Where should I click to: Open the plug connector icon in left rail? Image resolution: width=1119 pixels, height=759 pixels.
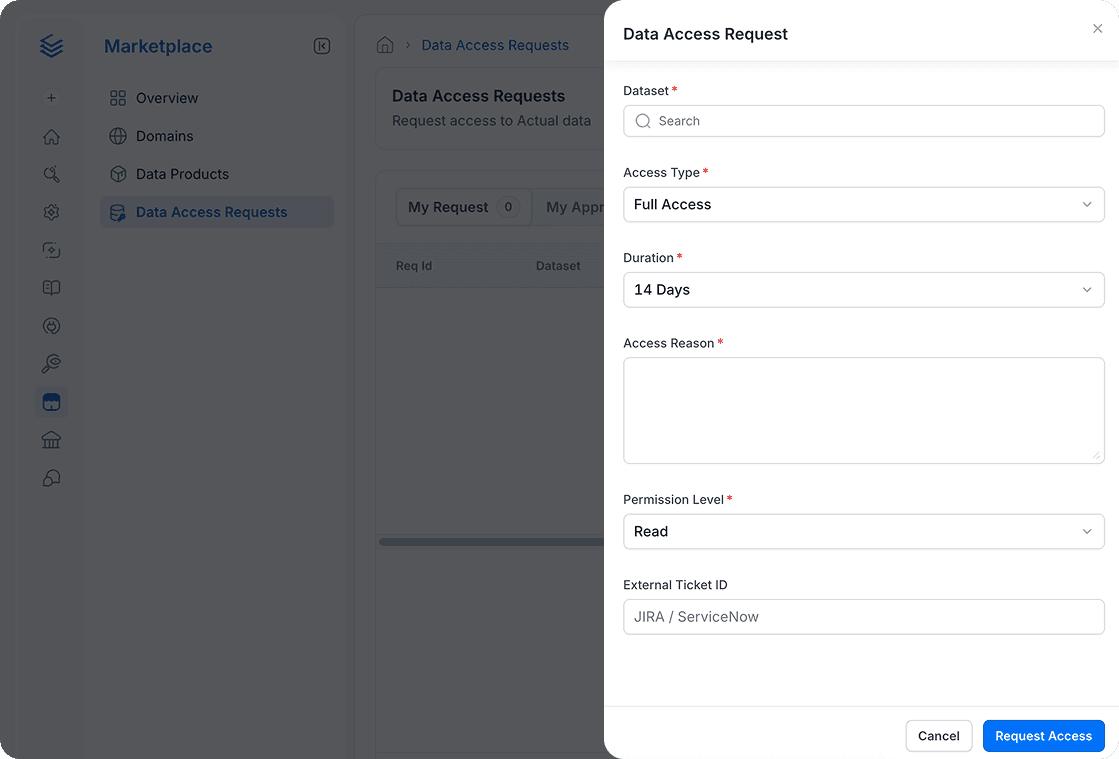coord(51,326)
